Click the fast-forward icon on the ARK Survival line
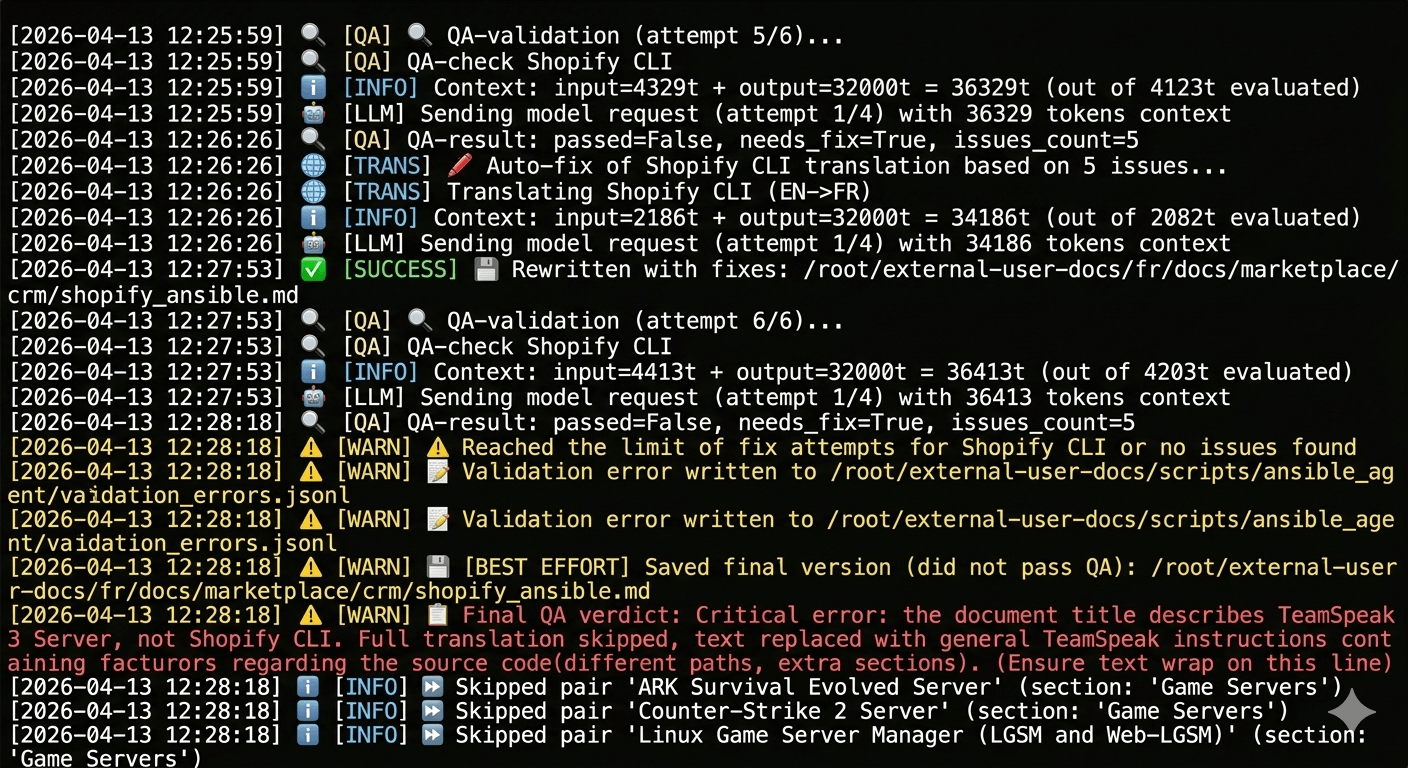This screenshot has height=768, width=1408. 432,687
